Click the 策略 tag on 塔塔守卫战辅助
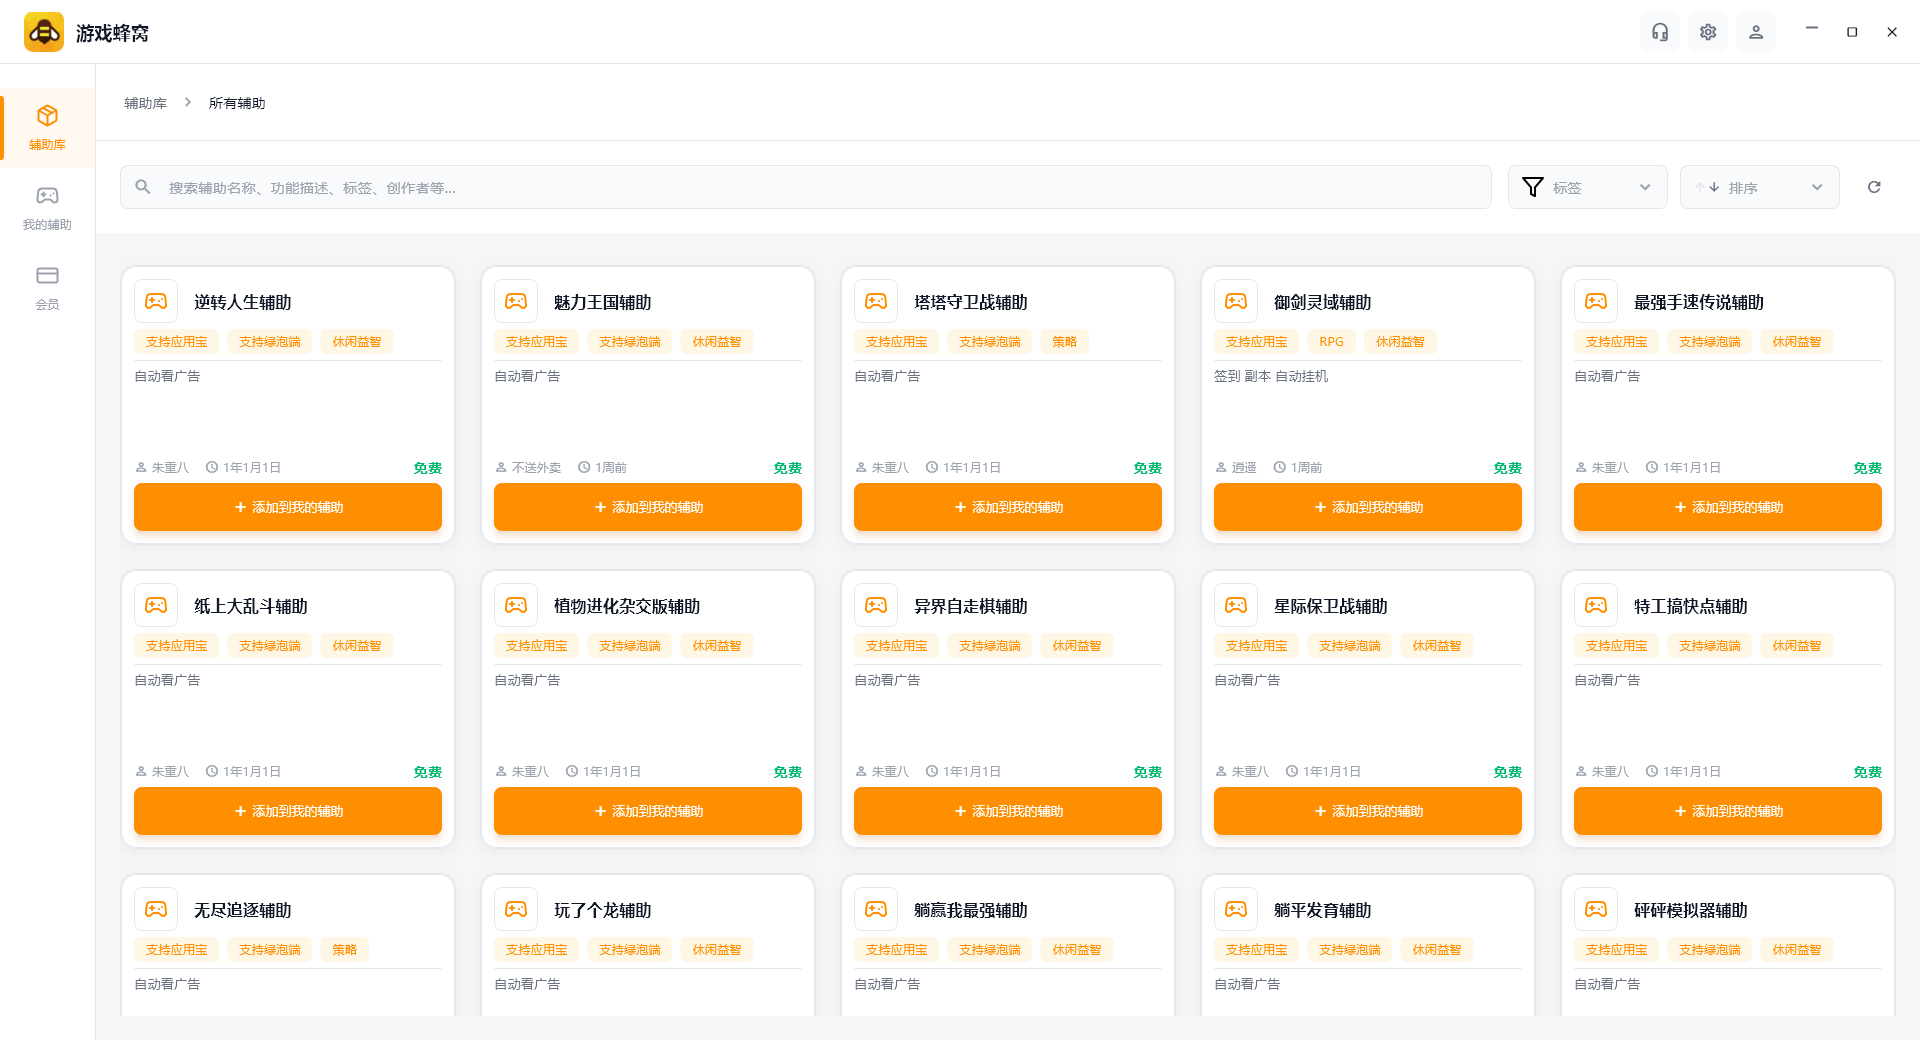This screenshot has width=1920, height=1040. [1064, 342]
